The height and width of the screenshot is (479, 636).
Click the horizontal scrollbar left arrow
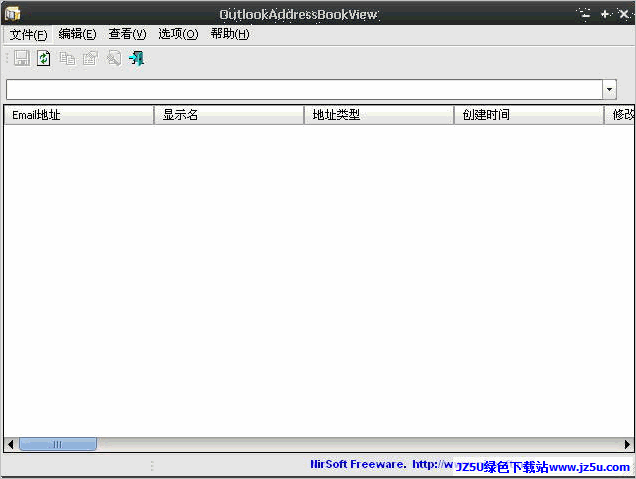click(11, 445)
